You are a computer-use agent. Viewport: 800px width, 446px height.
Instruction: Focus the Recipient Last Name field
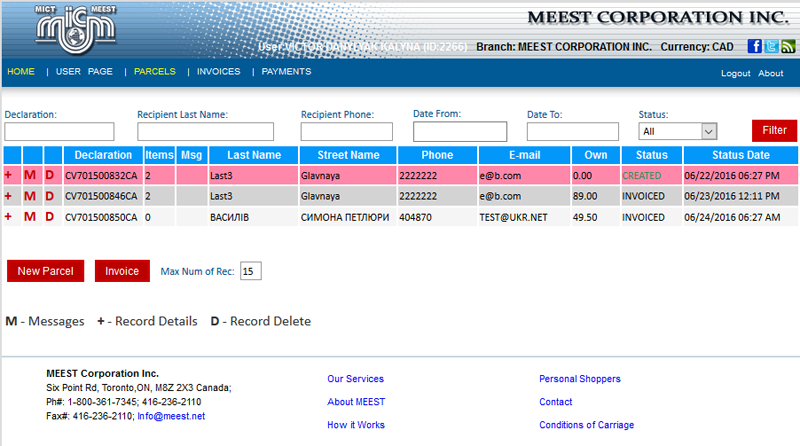tap(205, 132)
